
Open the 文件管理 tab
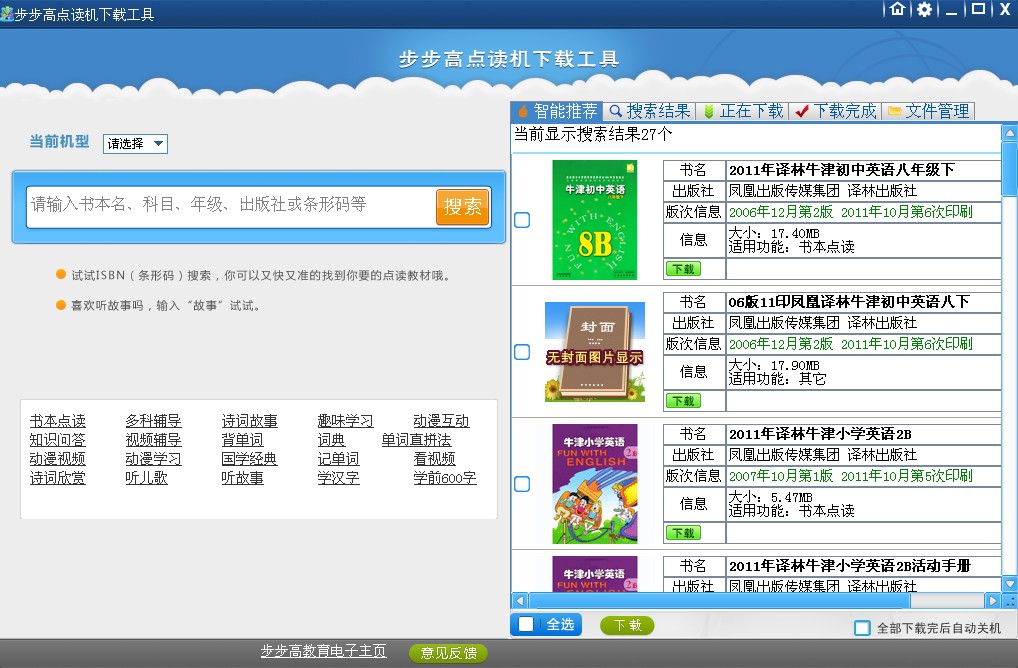coord(928,111)
